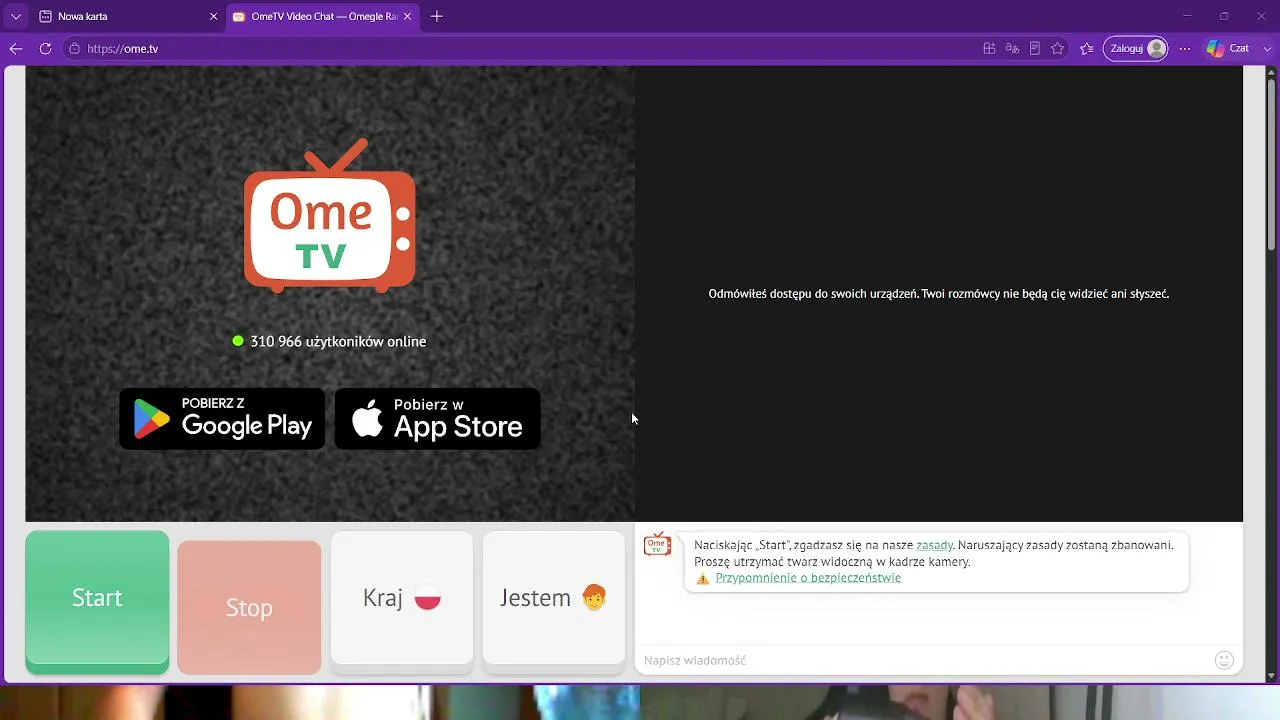Select the OmeTV Video Chat tab
Screen dimensions: 1280x720
322,16
